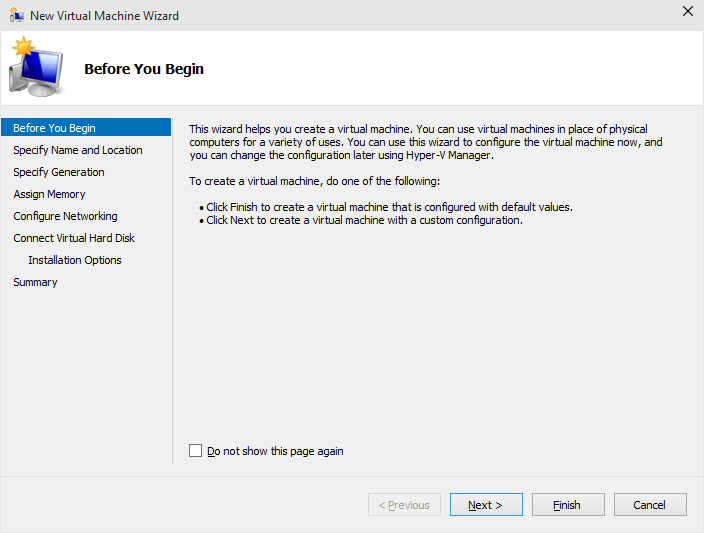Click the wizard introduction paragraph text
The height and width of the screenshot is (533, 704).
click(x=426, y=142)
